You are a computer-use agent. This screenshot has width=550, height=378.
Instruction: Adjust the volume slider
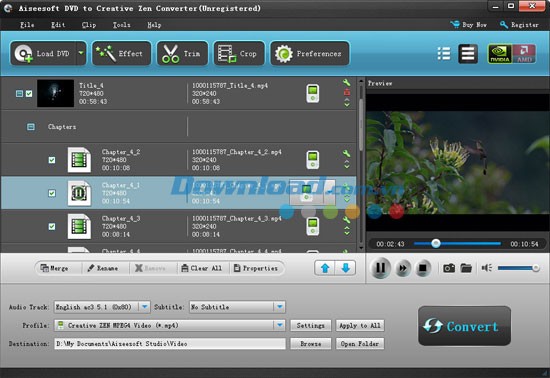(x=518, y=268)
